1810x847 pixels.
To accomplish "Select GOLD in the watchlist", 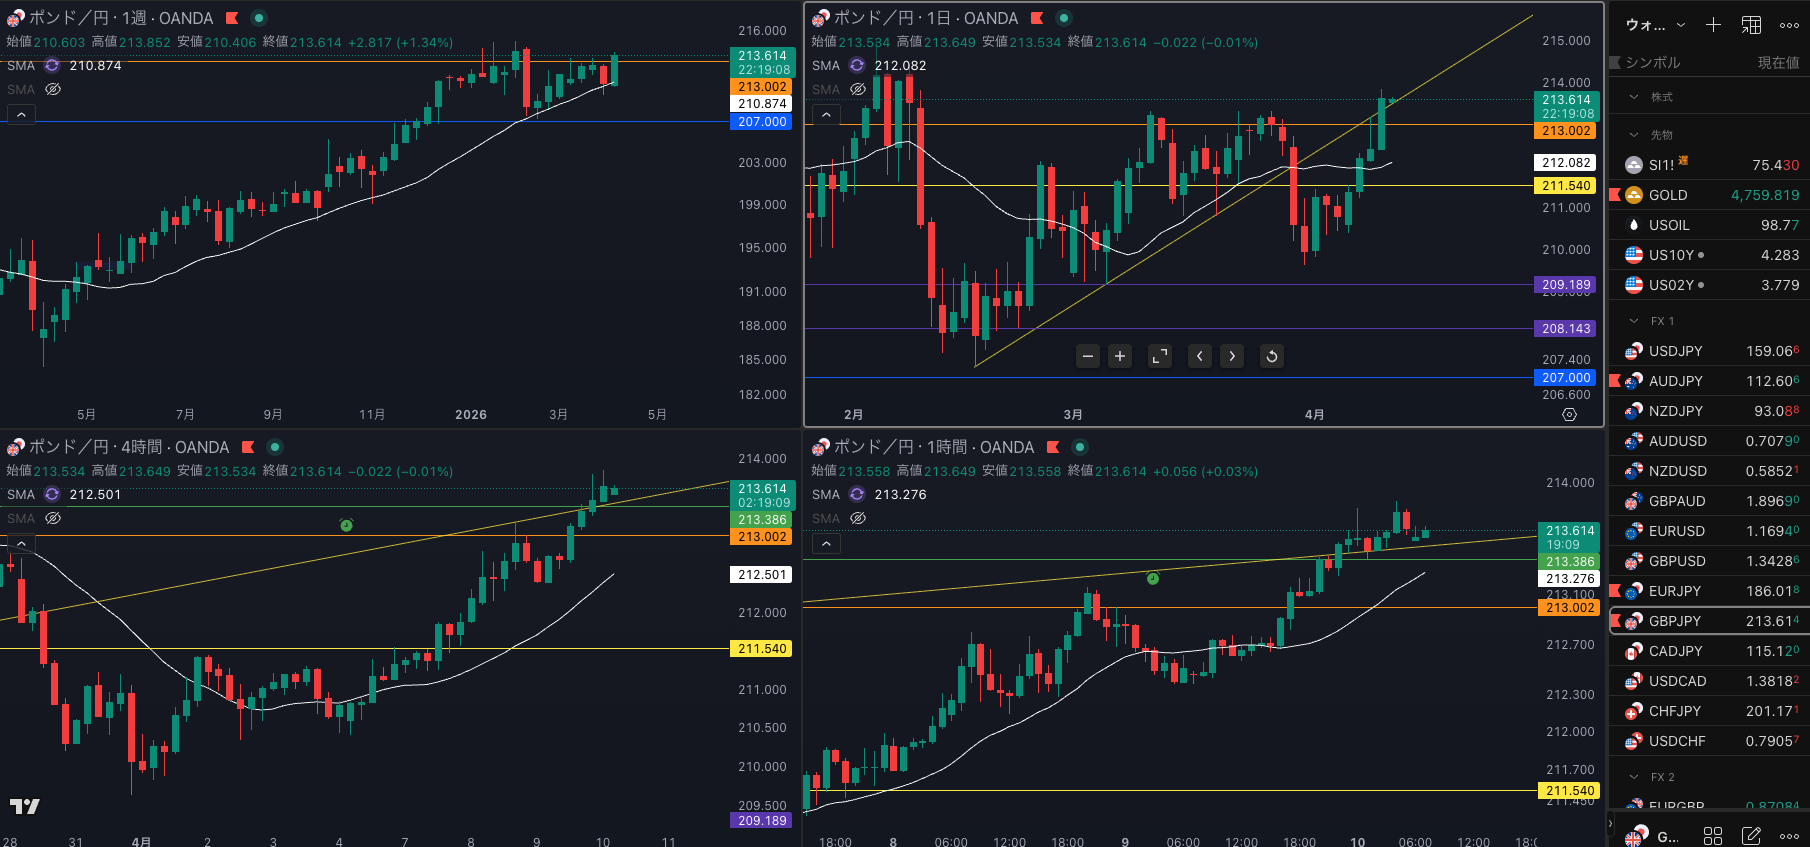I will 1667,195.
